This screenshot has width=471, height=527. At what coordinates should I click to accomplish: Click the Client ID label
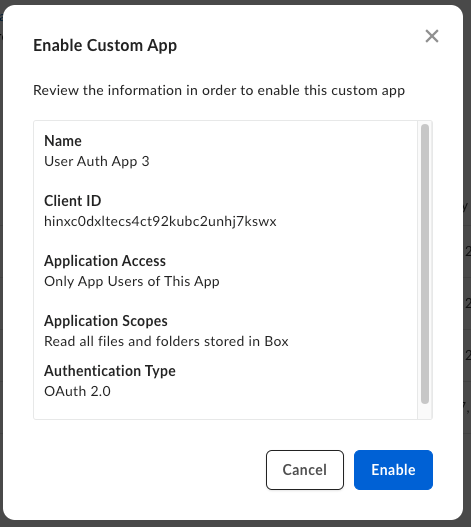click(73, 201)
